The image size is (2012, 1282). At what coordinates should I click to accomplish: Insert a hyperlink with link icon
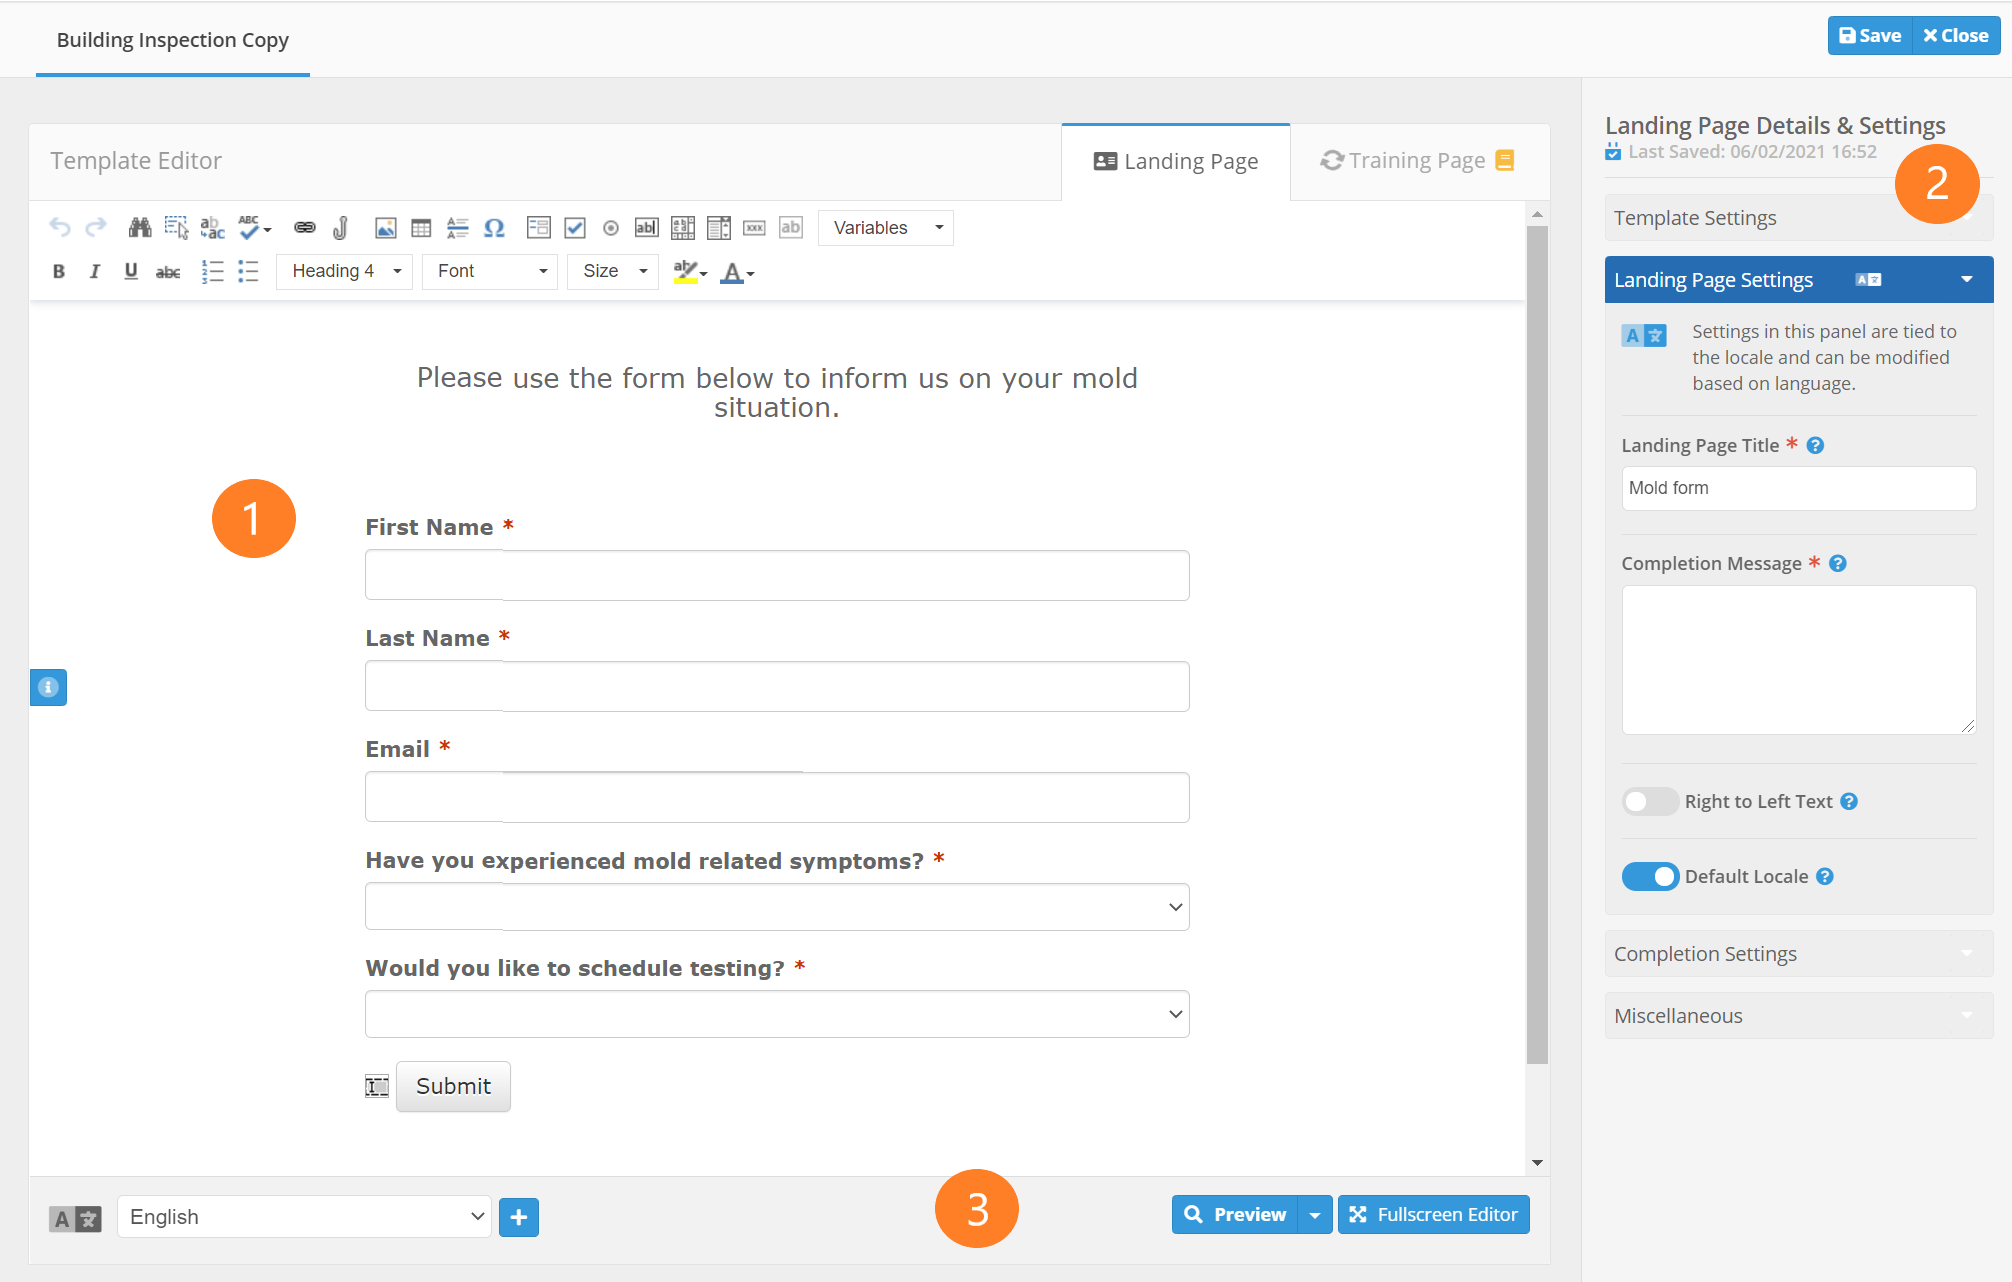[x=305, y=228]
